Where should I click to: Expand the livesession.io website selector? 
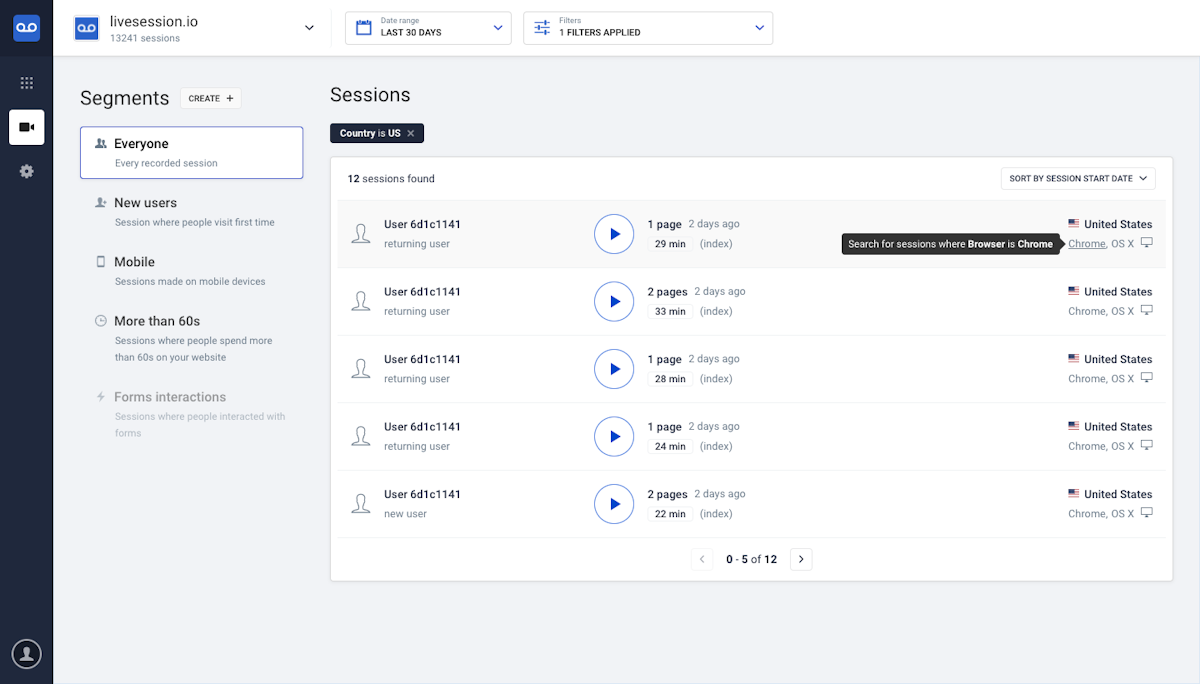coord(309,28)
